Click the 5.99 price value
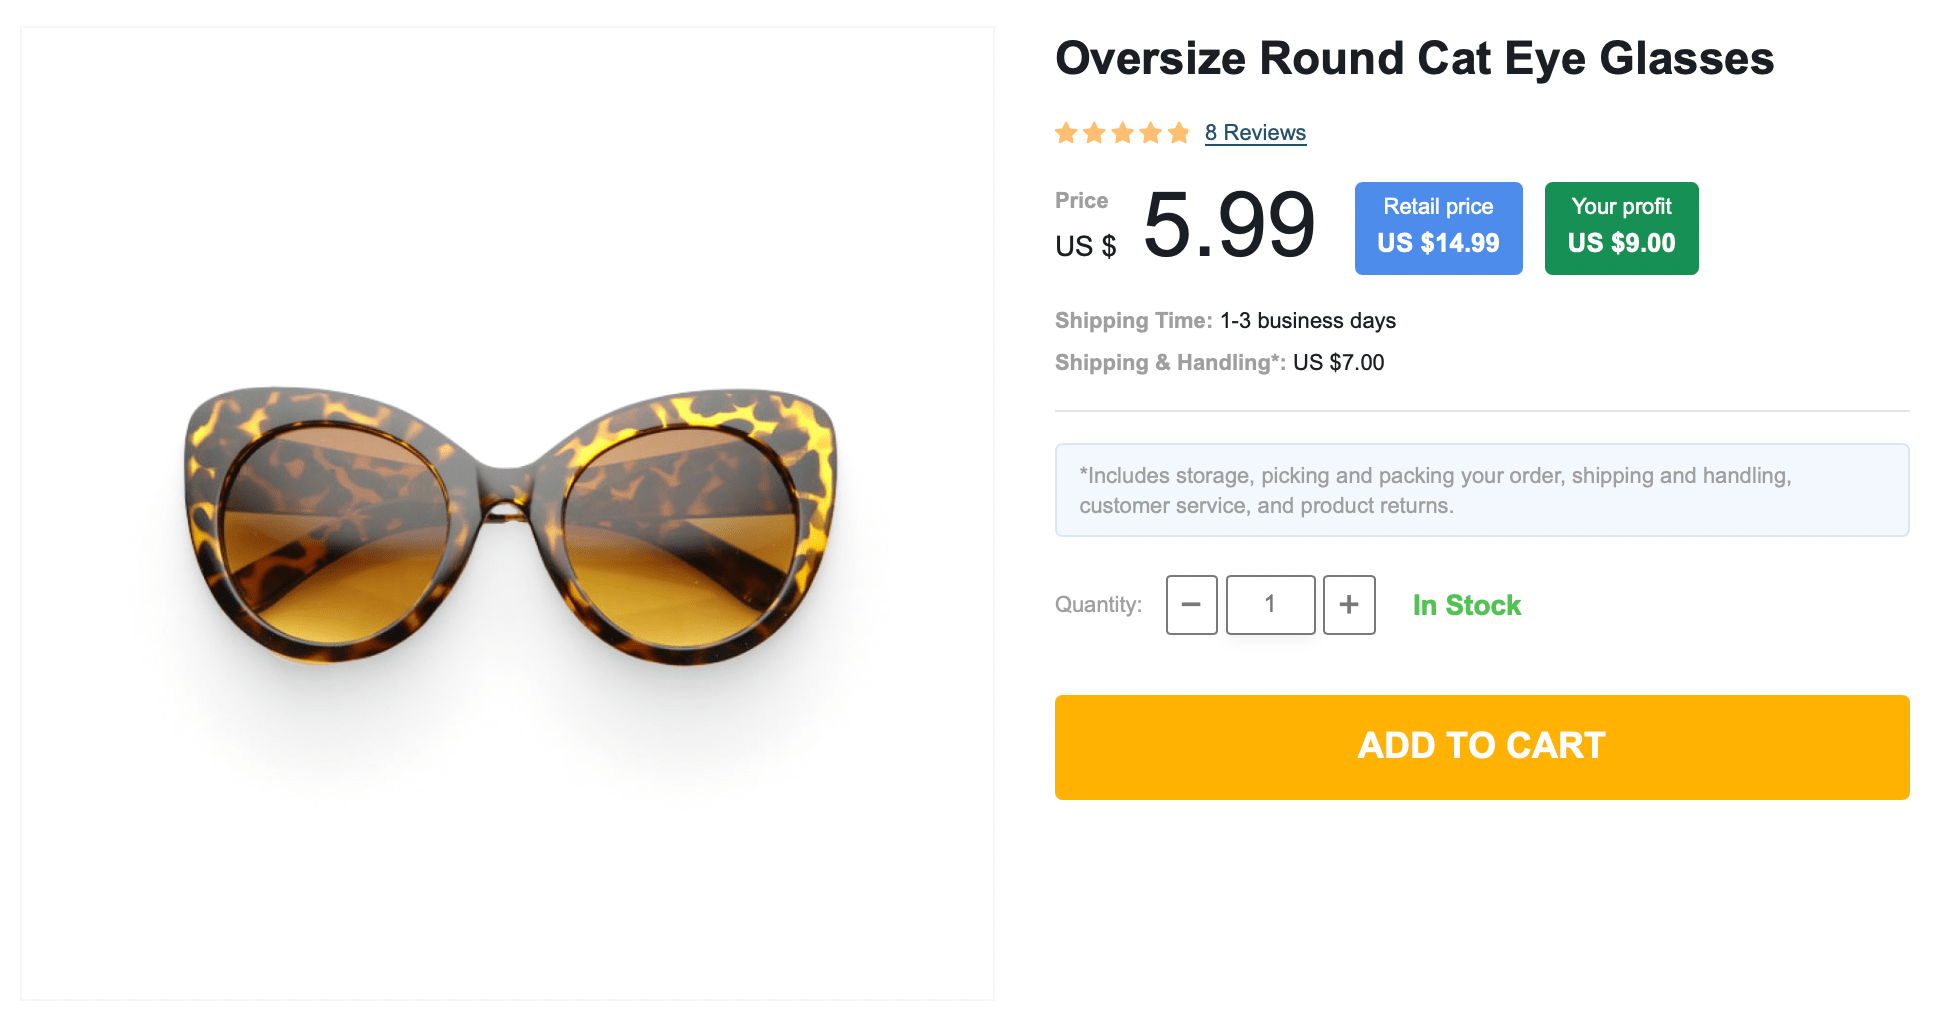The width and height of the screenshot is (1940, 1012). click(x=1229, y=226)
